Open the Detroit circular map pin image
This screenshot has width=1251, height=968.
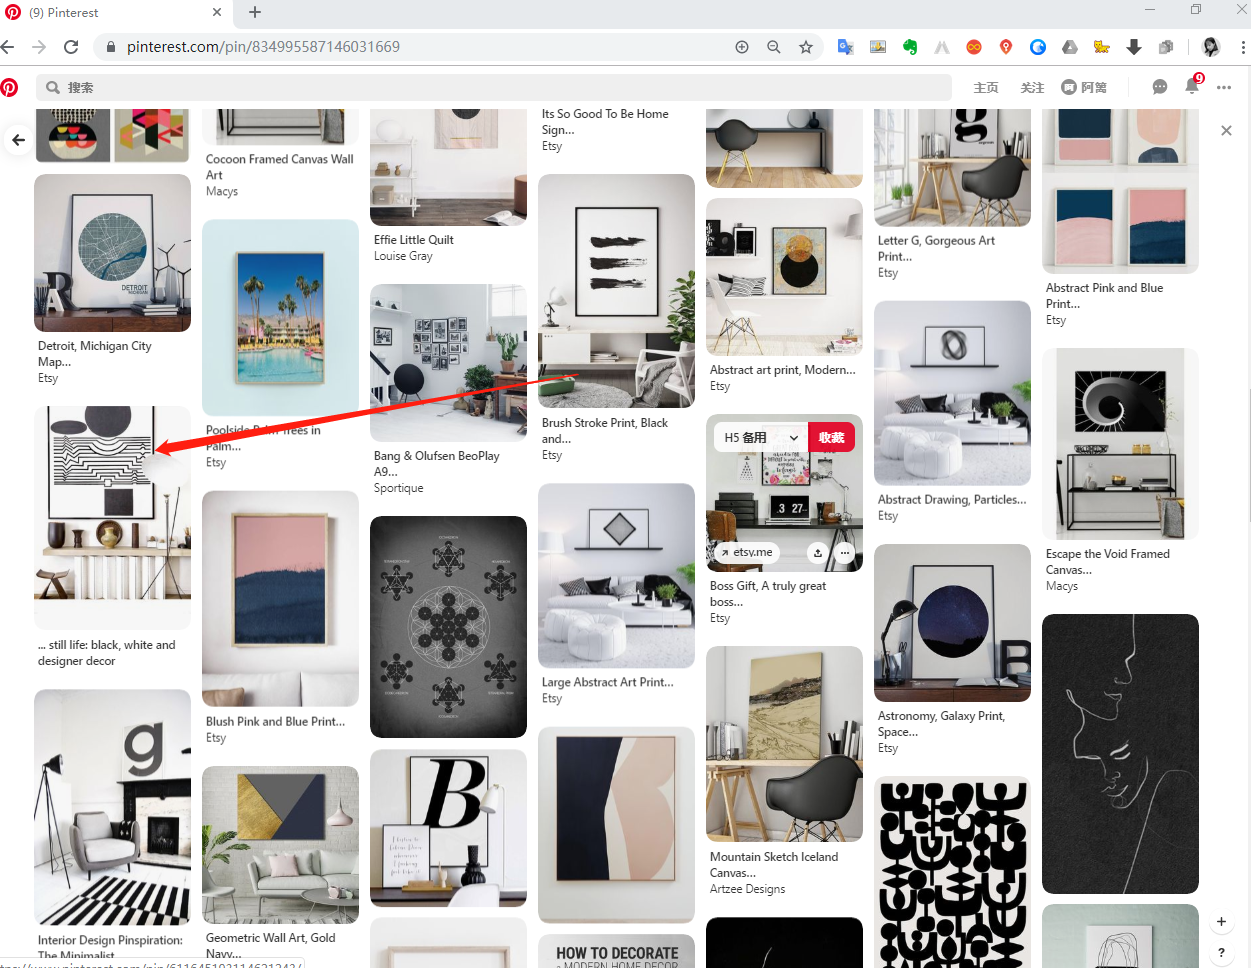pos(112,253)
